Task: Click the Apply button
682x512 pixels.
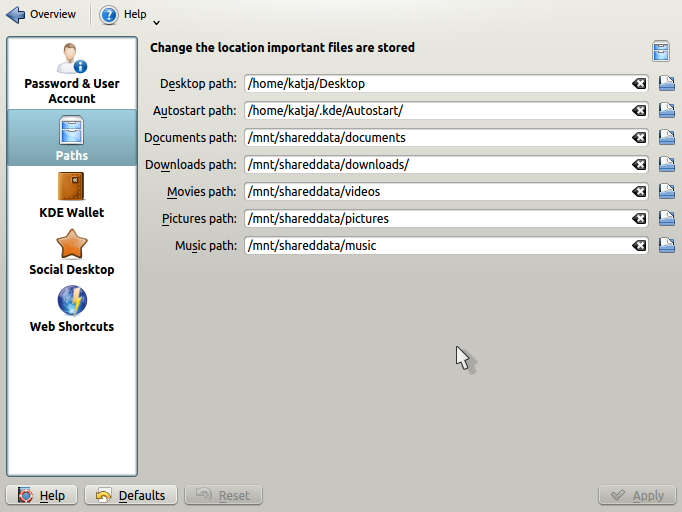Action: (637, 495)
